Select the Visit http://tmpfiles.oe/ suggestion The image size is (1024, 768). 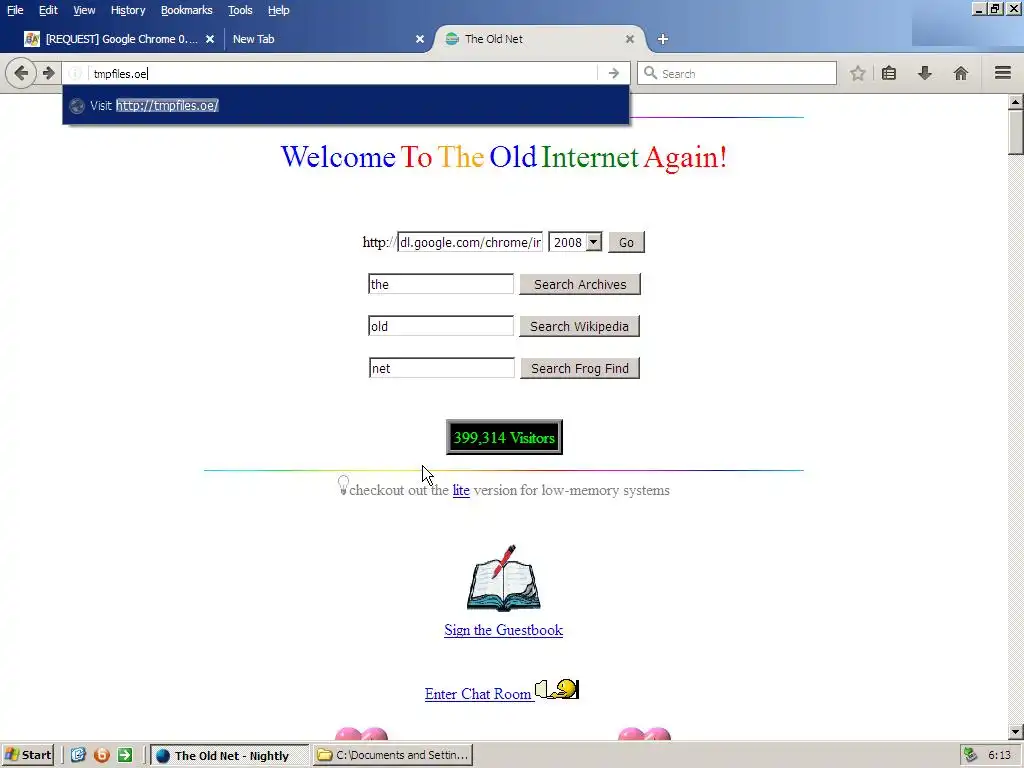point(346,106)
